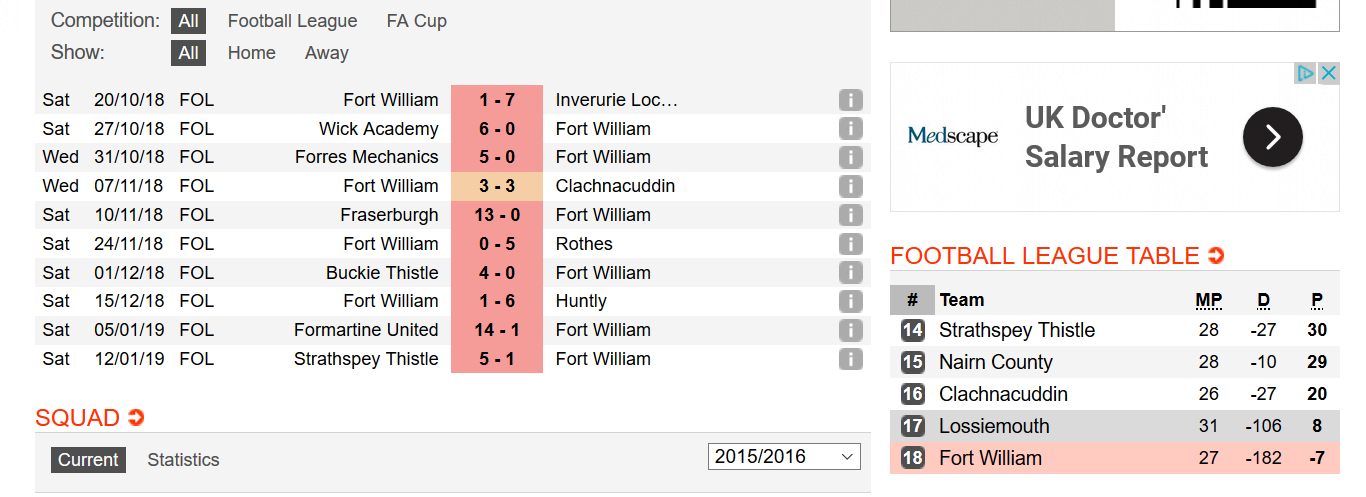Close the Medscape ad with X icon

[x=1328, y=73]
